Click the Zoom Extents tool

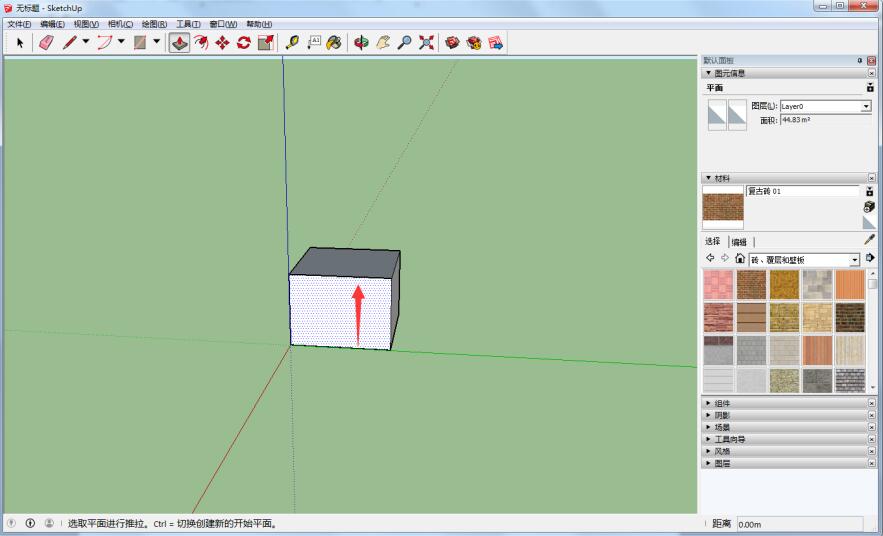[x=426, y=42]
